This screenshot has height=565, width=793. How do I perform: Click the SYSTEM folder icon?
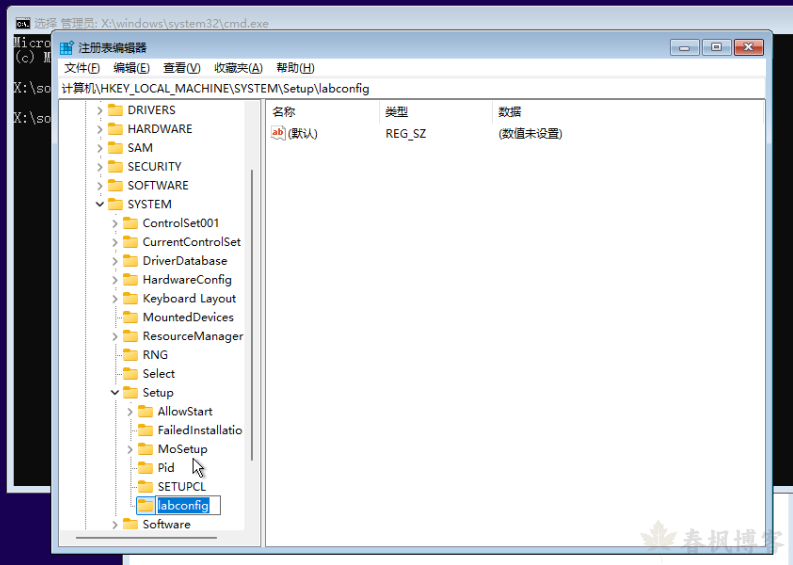[x=115, y=204]
